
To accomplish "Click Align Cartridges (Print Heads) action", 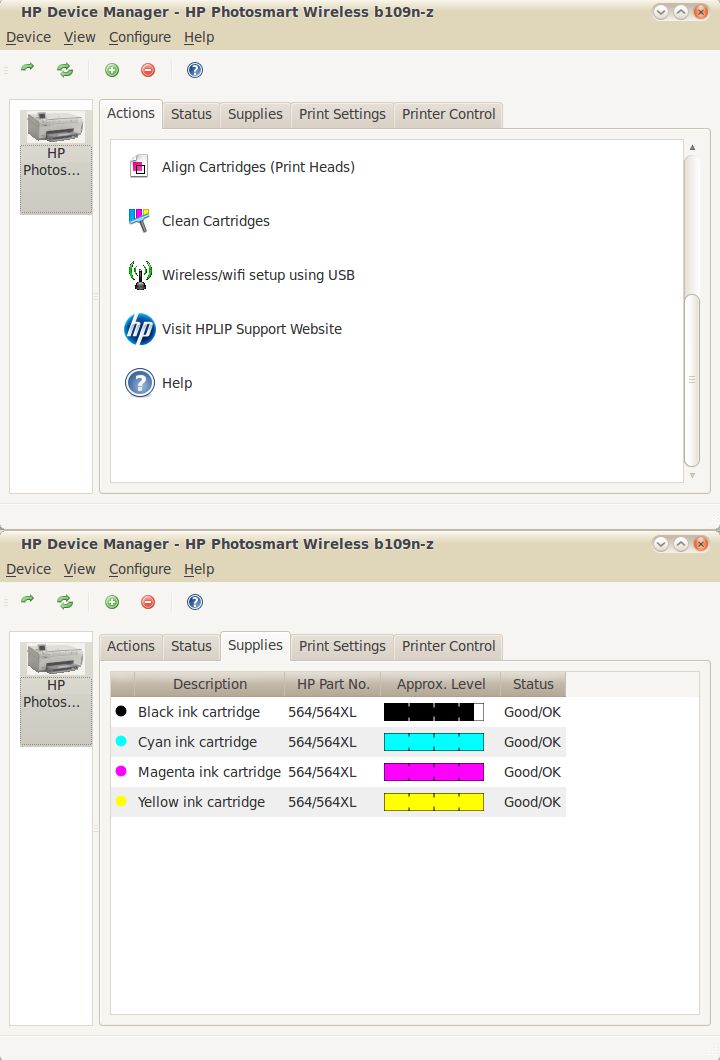I will pyautogui.click(x=258, y=167).
